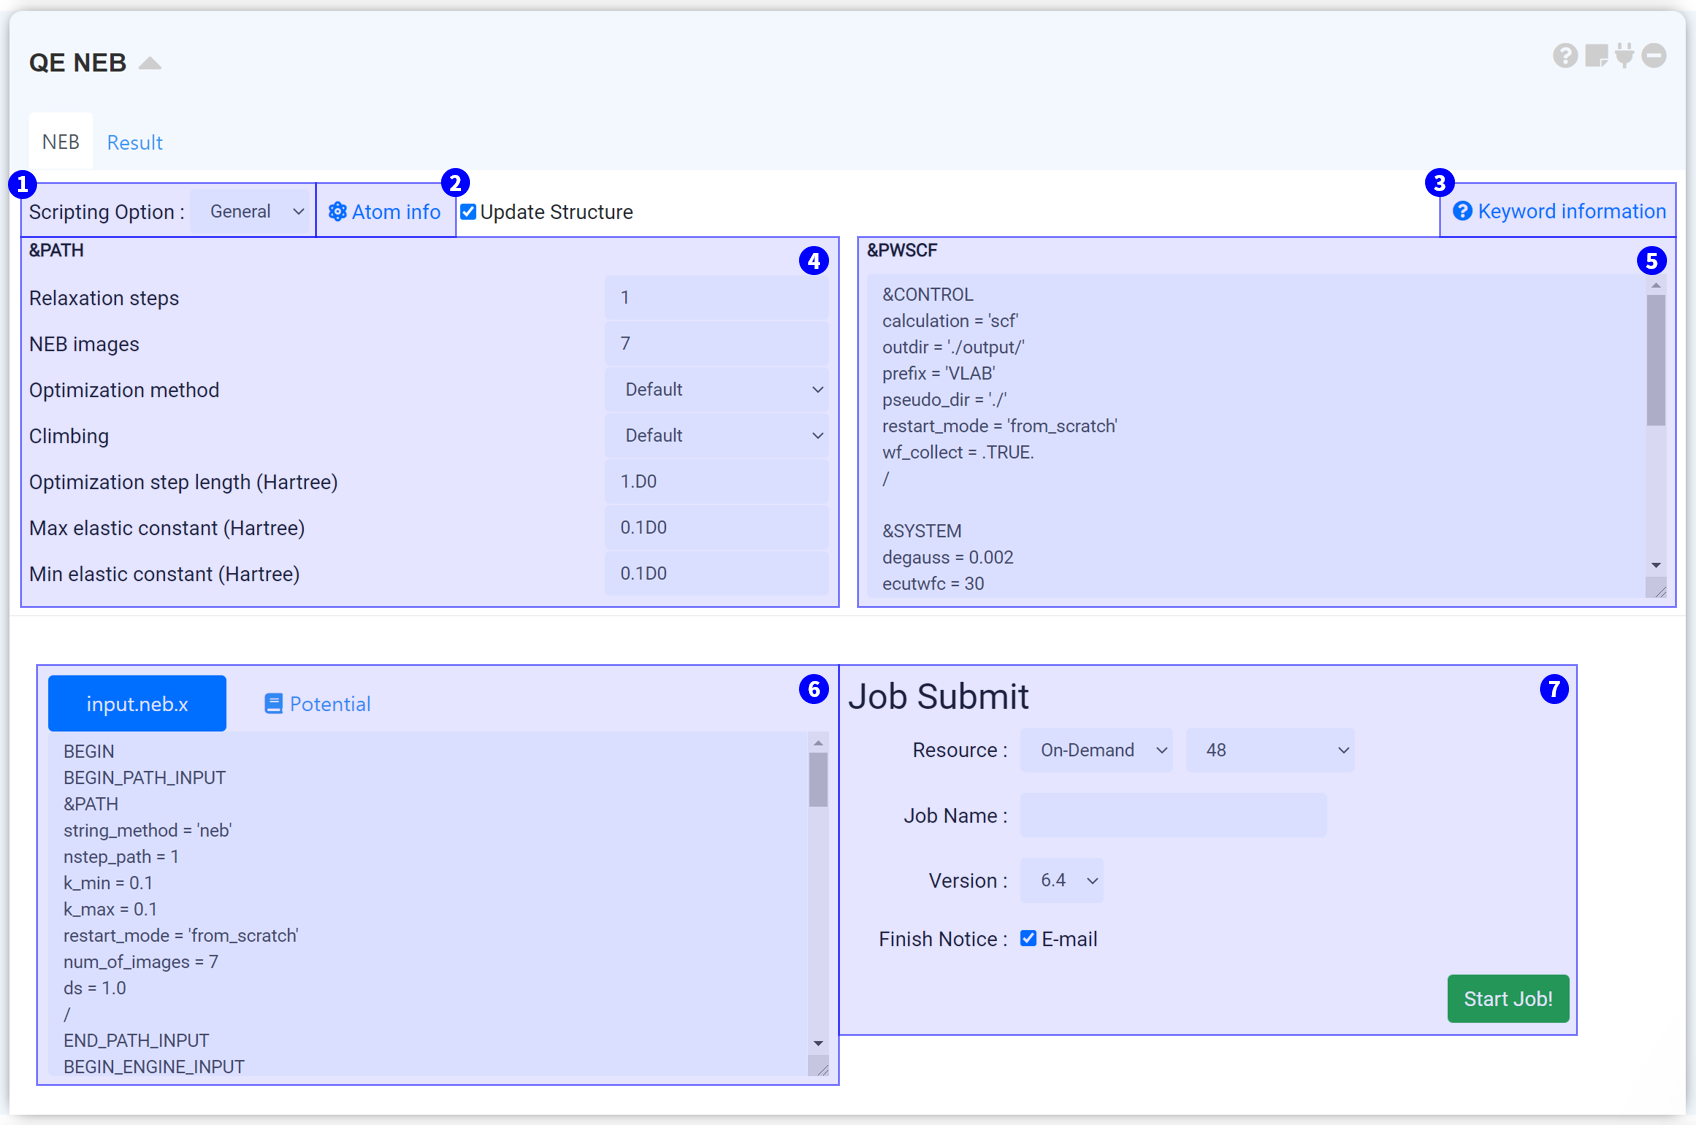Click the sticky note icon in header
1696x1125 pixels.
pyautogui.click(x=1596, y=56)
